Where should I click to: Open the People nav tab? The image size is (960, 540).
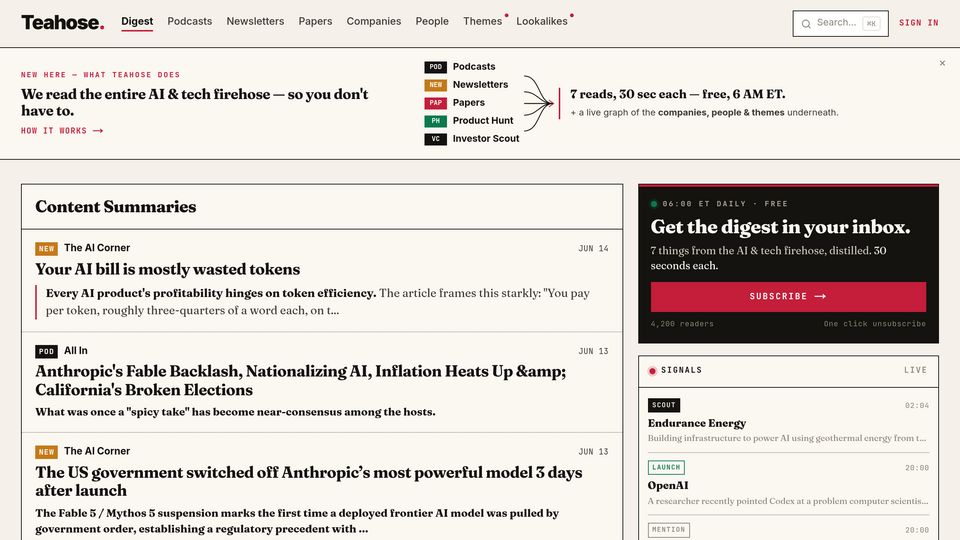click(x=432, y=21)
